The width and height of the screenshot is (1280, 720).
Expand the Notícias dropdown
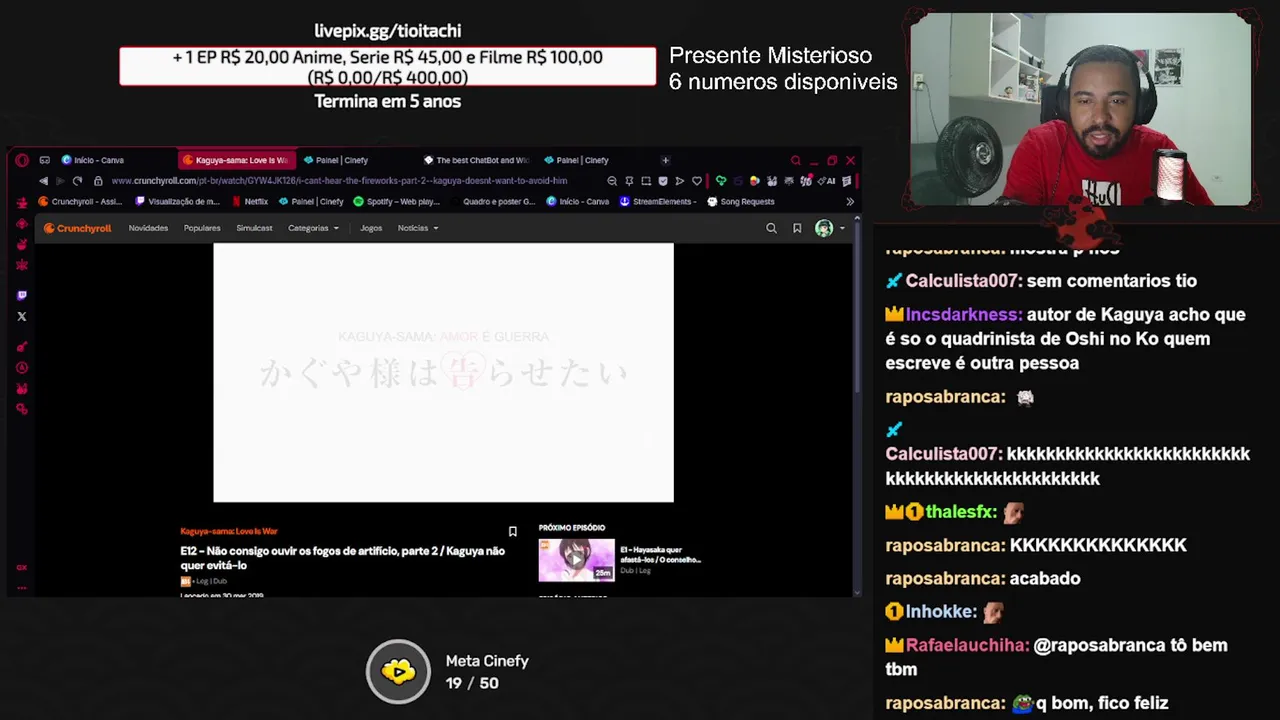pyautogui.click(x=418, y=228)
